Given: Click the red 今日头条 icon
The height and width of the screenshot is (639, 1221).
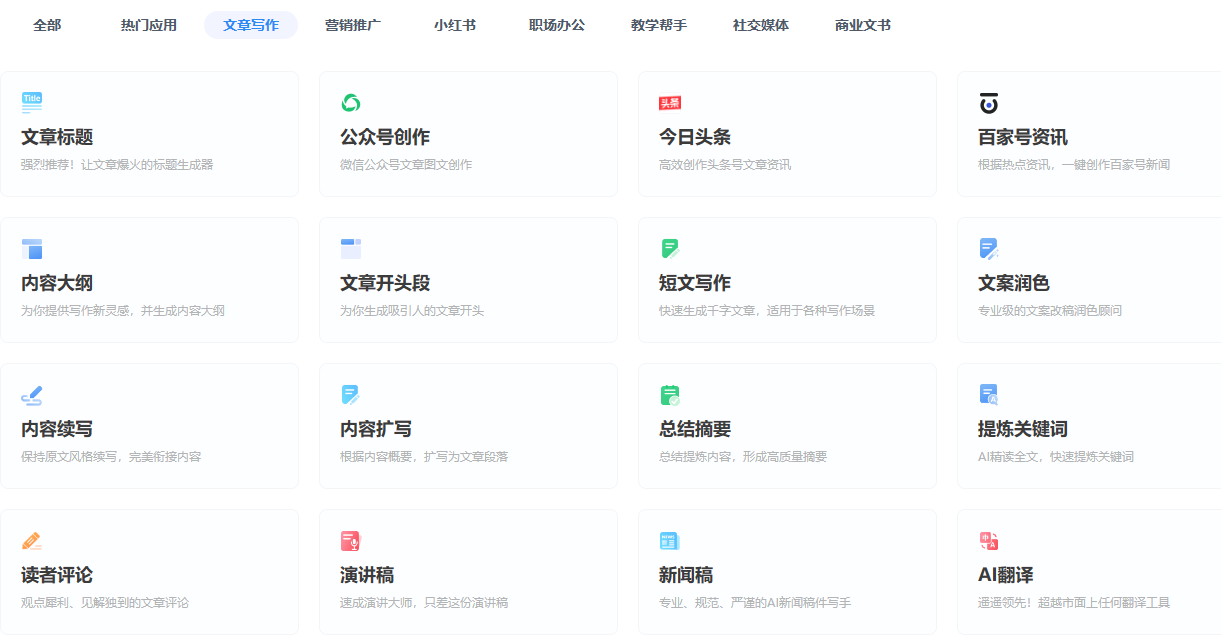Looking at the screenshot, I should (x=669, y=103).
